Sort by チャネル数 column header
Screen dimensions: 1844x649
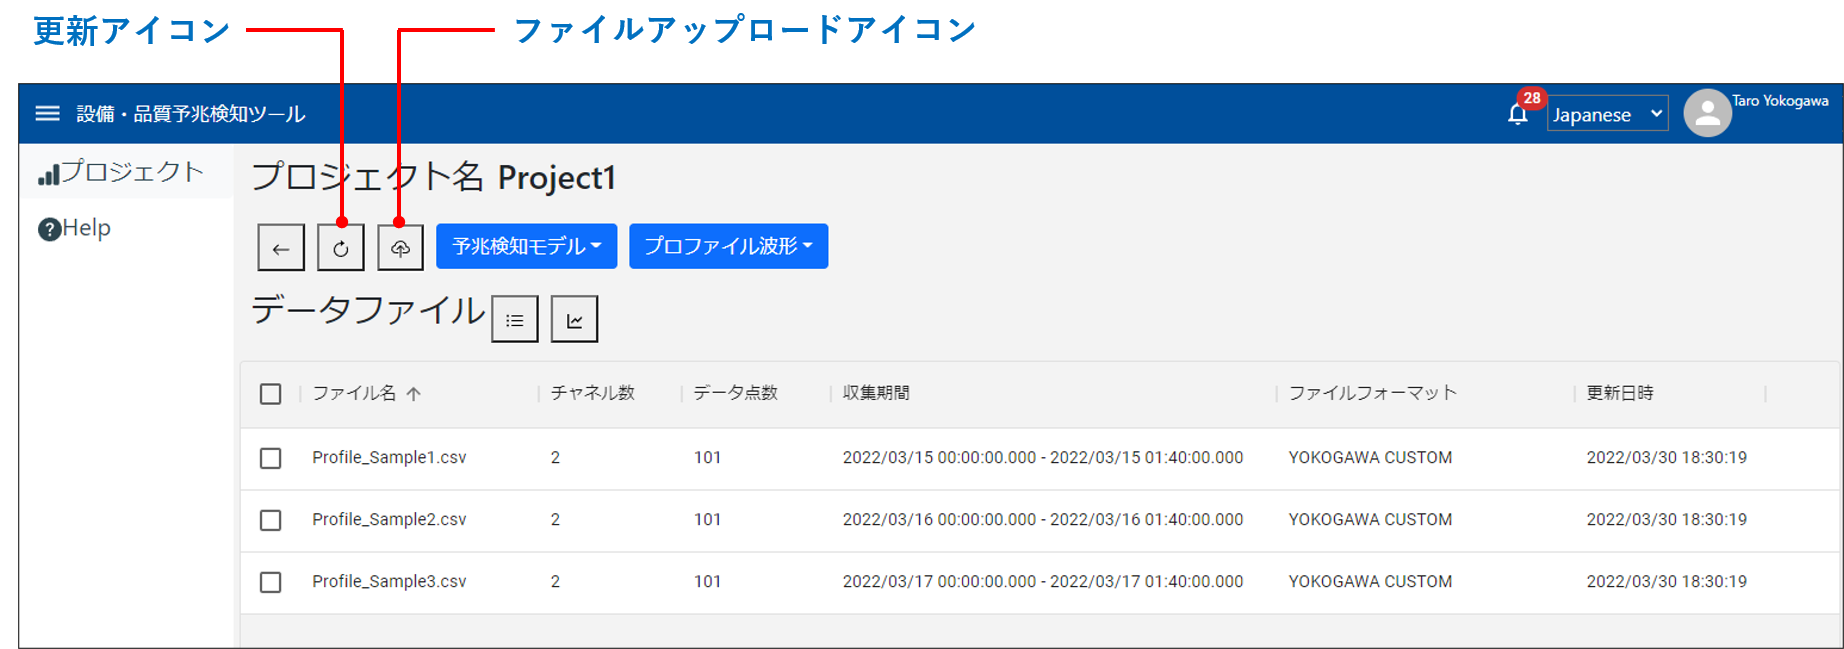coord(593,393)
